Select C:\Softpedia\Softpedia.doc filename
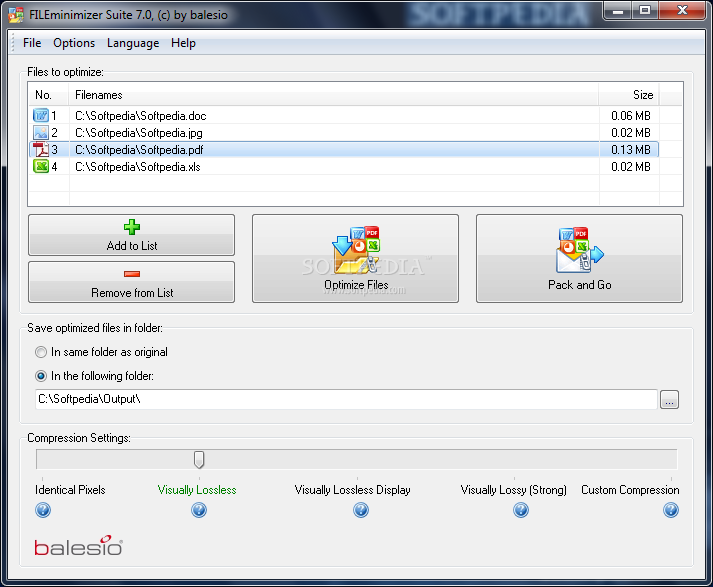713x587 pixels. tap(141, 116)
